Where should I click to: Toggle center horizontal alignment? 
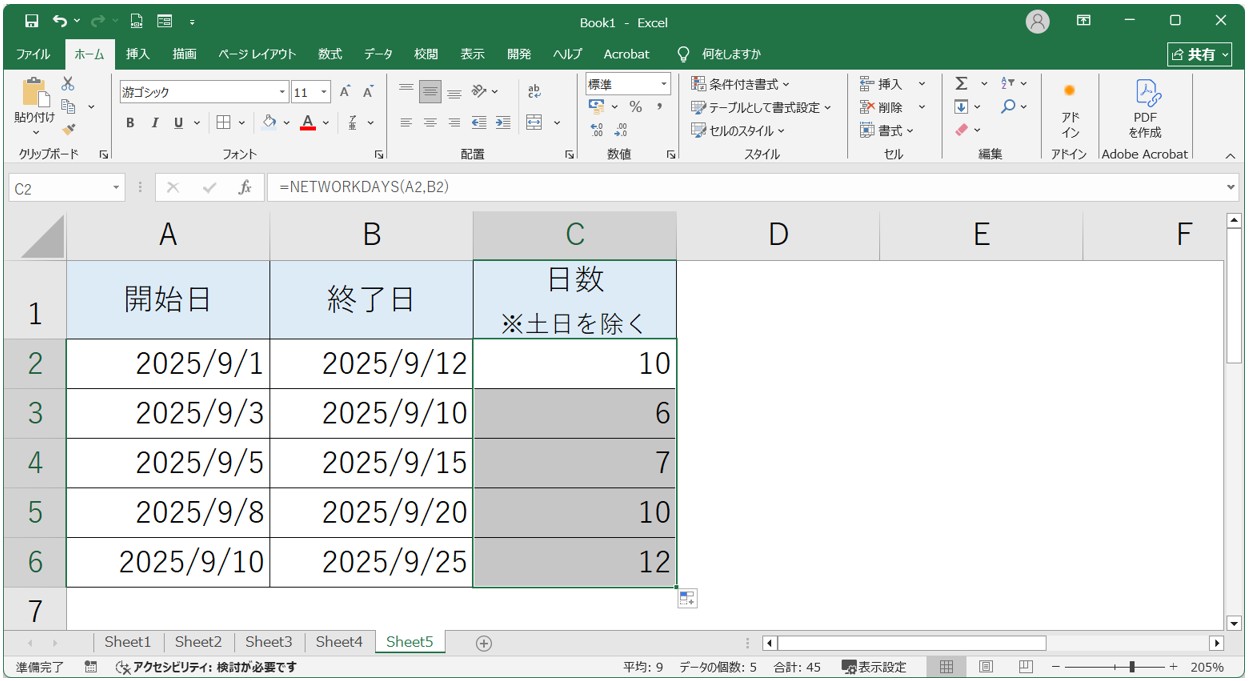click(x=430, y=123)
